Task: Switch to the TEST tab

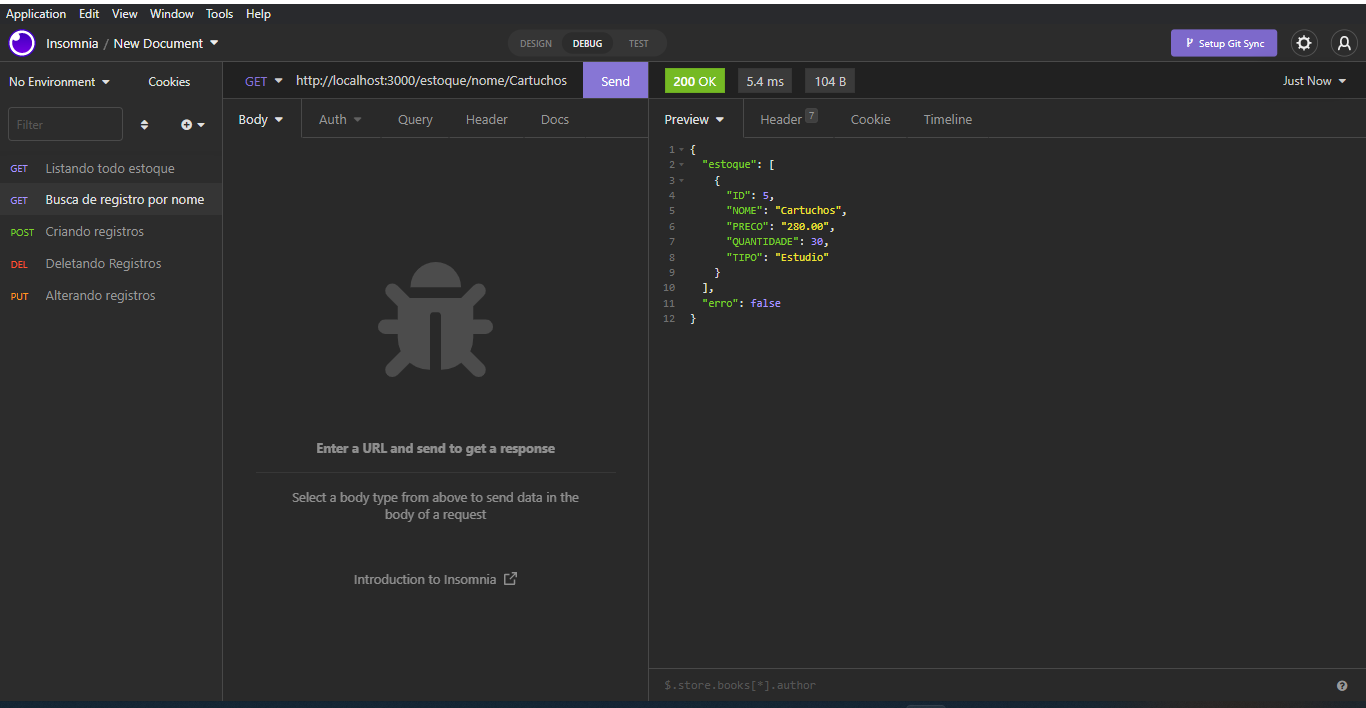Action: (638, 43)
